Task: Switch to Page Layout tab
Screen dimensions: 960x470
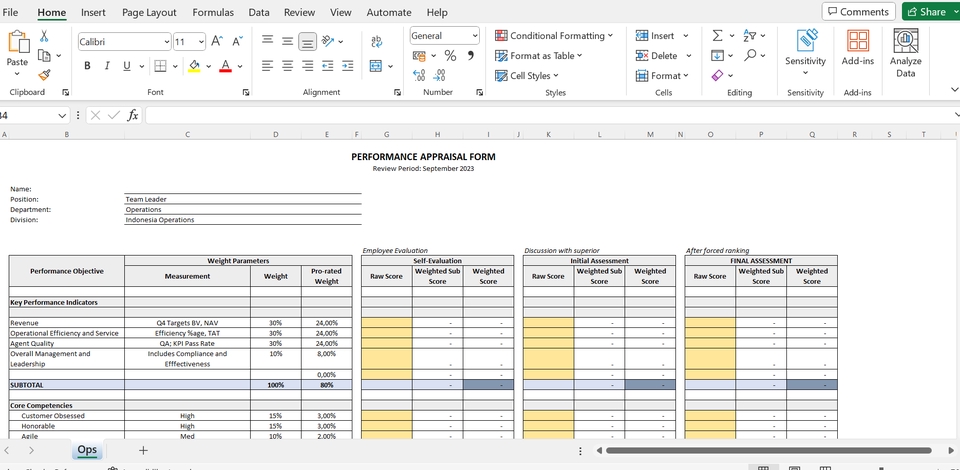Action: click(149, 12)
